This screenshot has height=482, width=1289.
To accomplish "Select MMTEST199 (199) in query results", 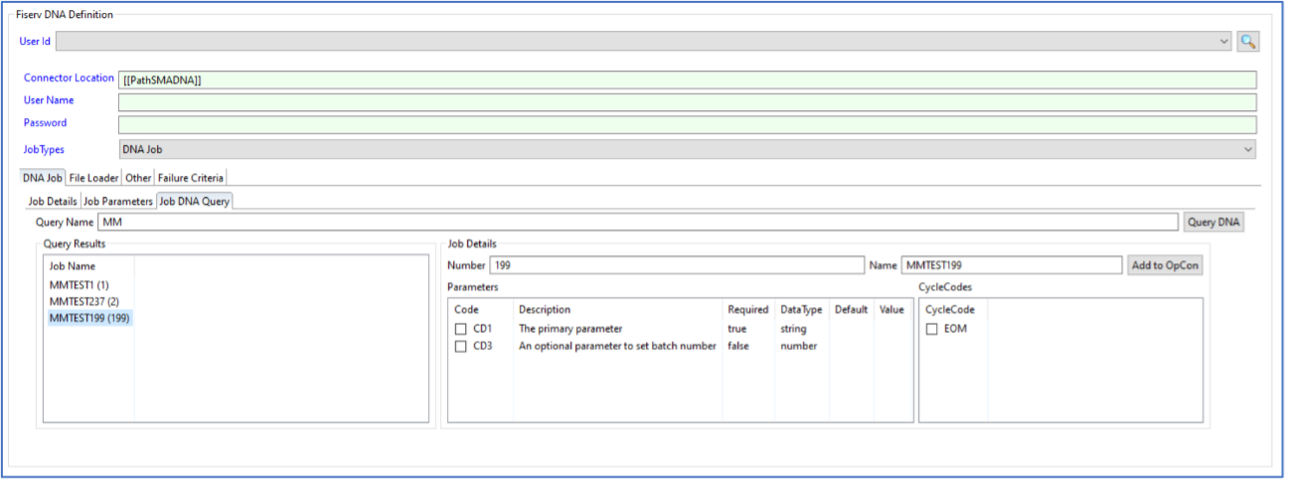I will tap(89, 318).
